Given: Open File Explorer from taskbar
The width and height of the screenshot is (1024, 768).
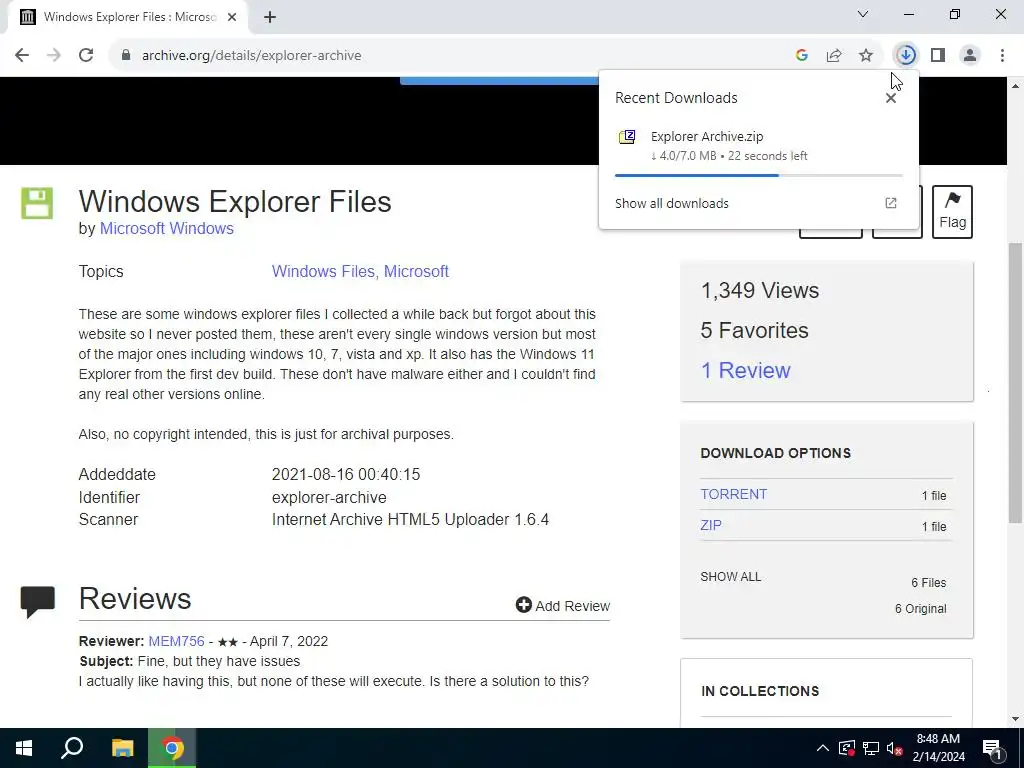Looking at the screenshot, I should 122,748.
